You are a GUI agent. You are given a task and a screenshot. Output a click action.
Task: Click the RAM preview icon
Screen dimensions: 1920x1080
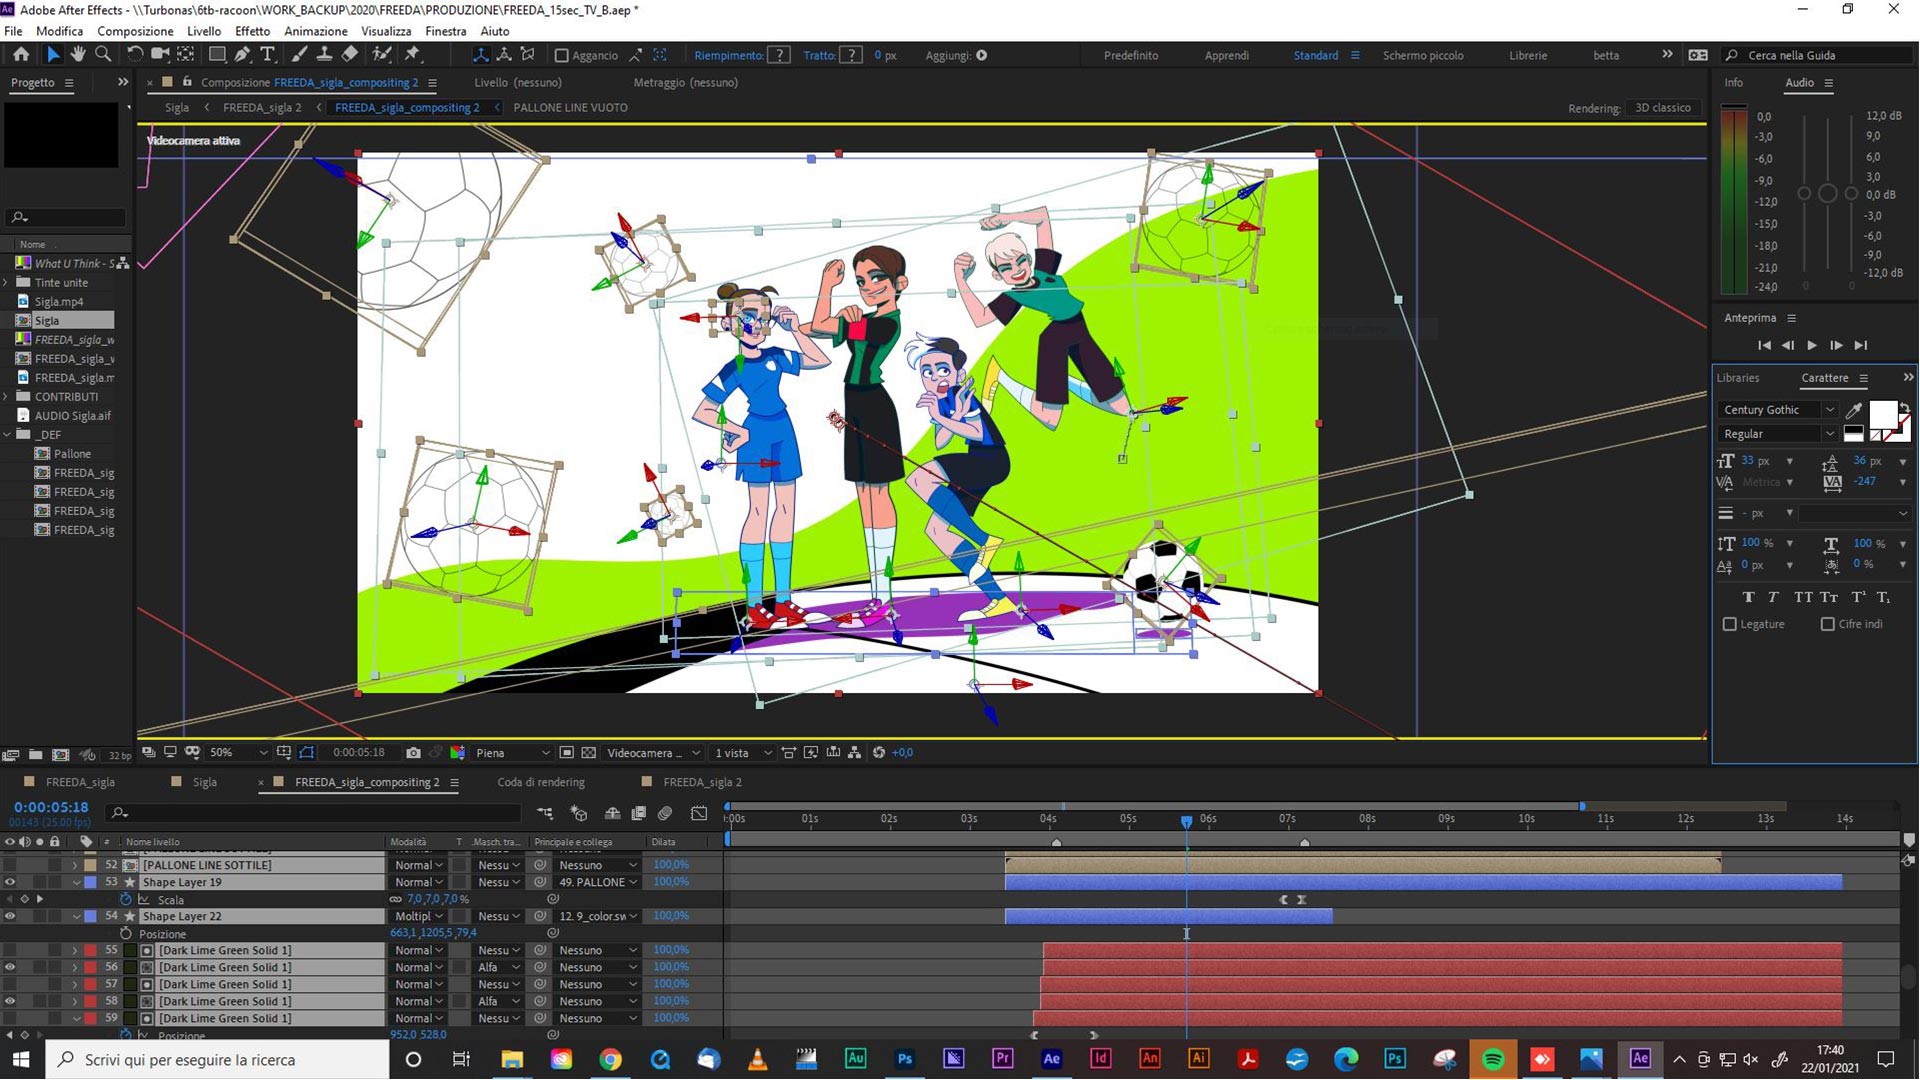(x=1811, y=344)
